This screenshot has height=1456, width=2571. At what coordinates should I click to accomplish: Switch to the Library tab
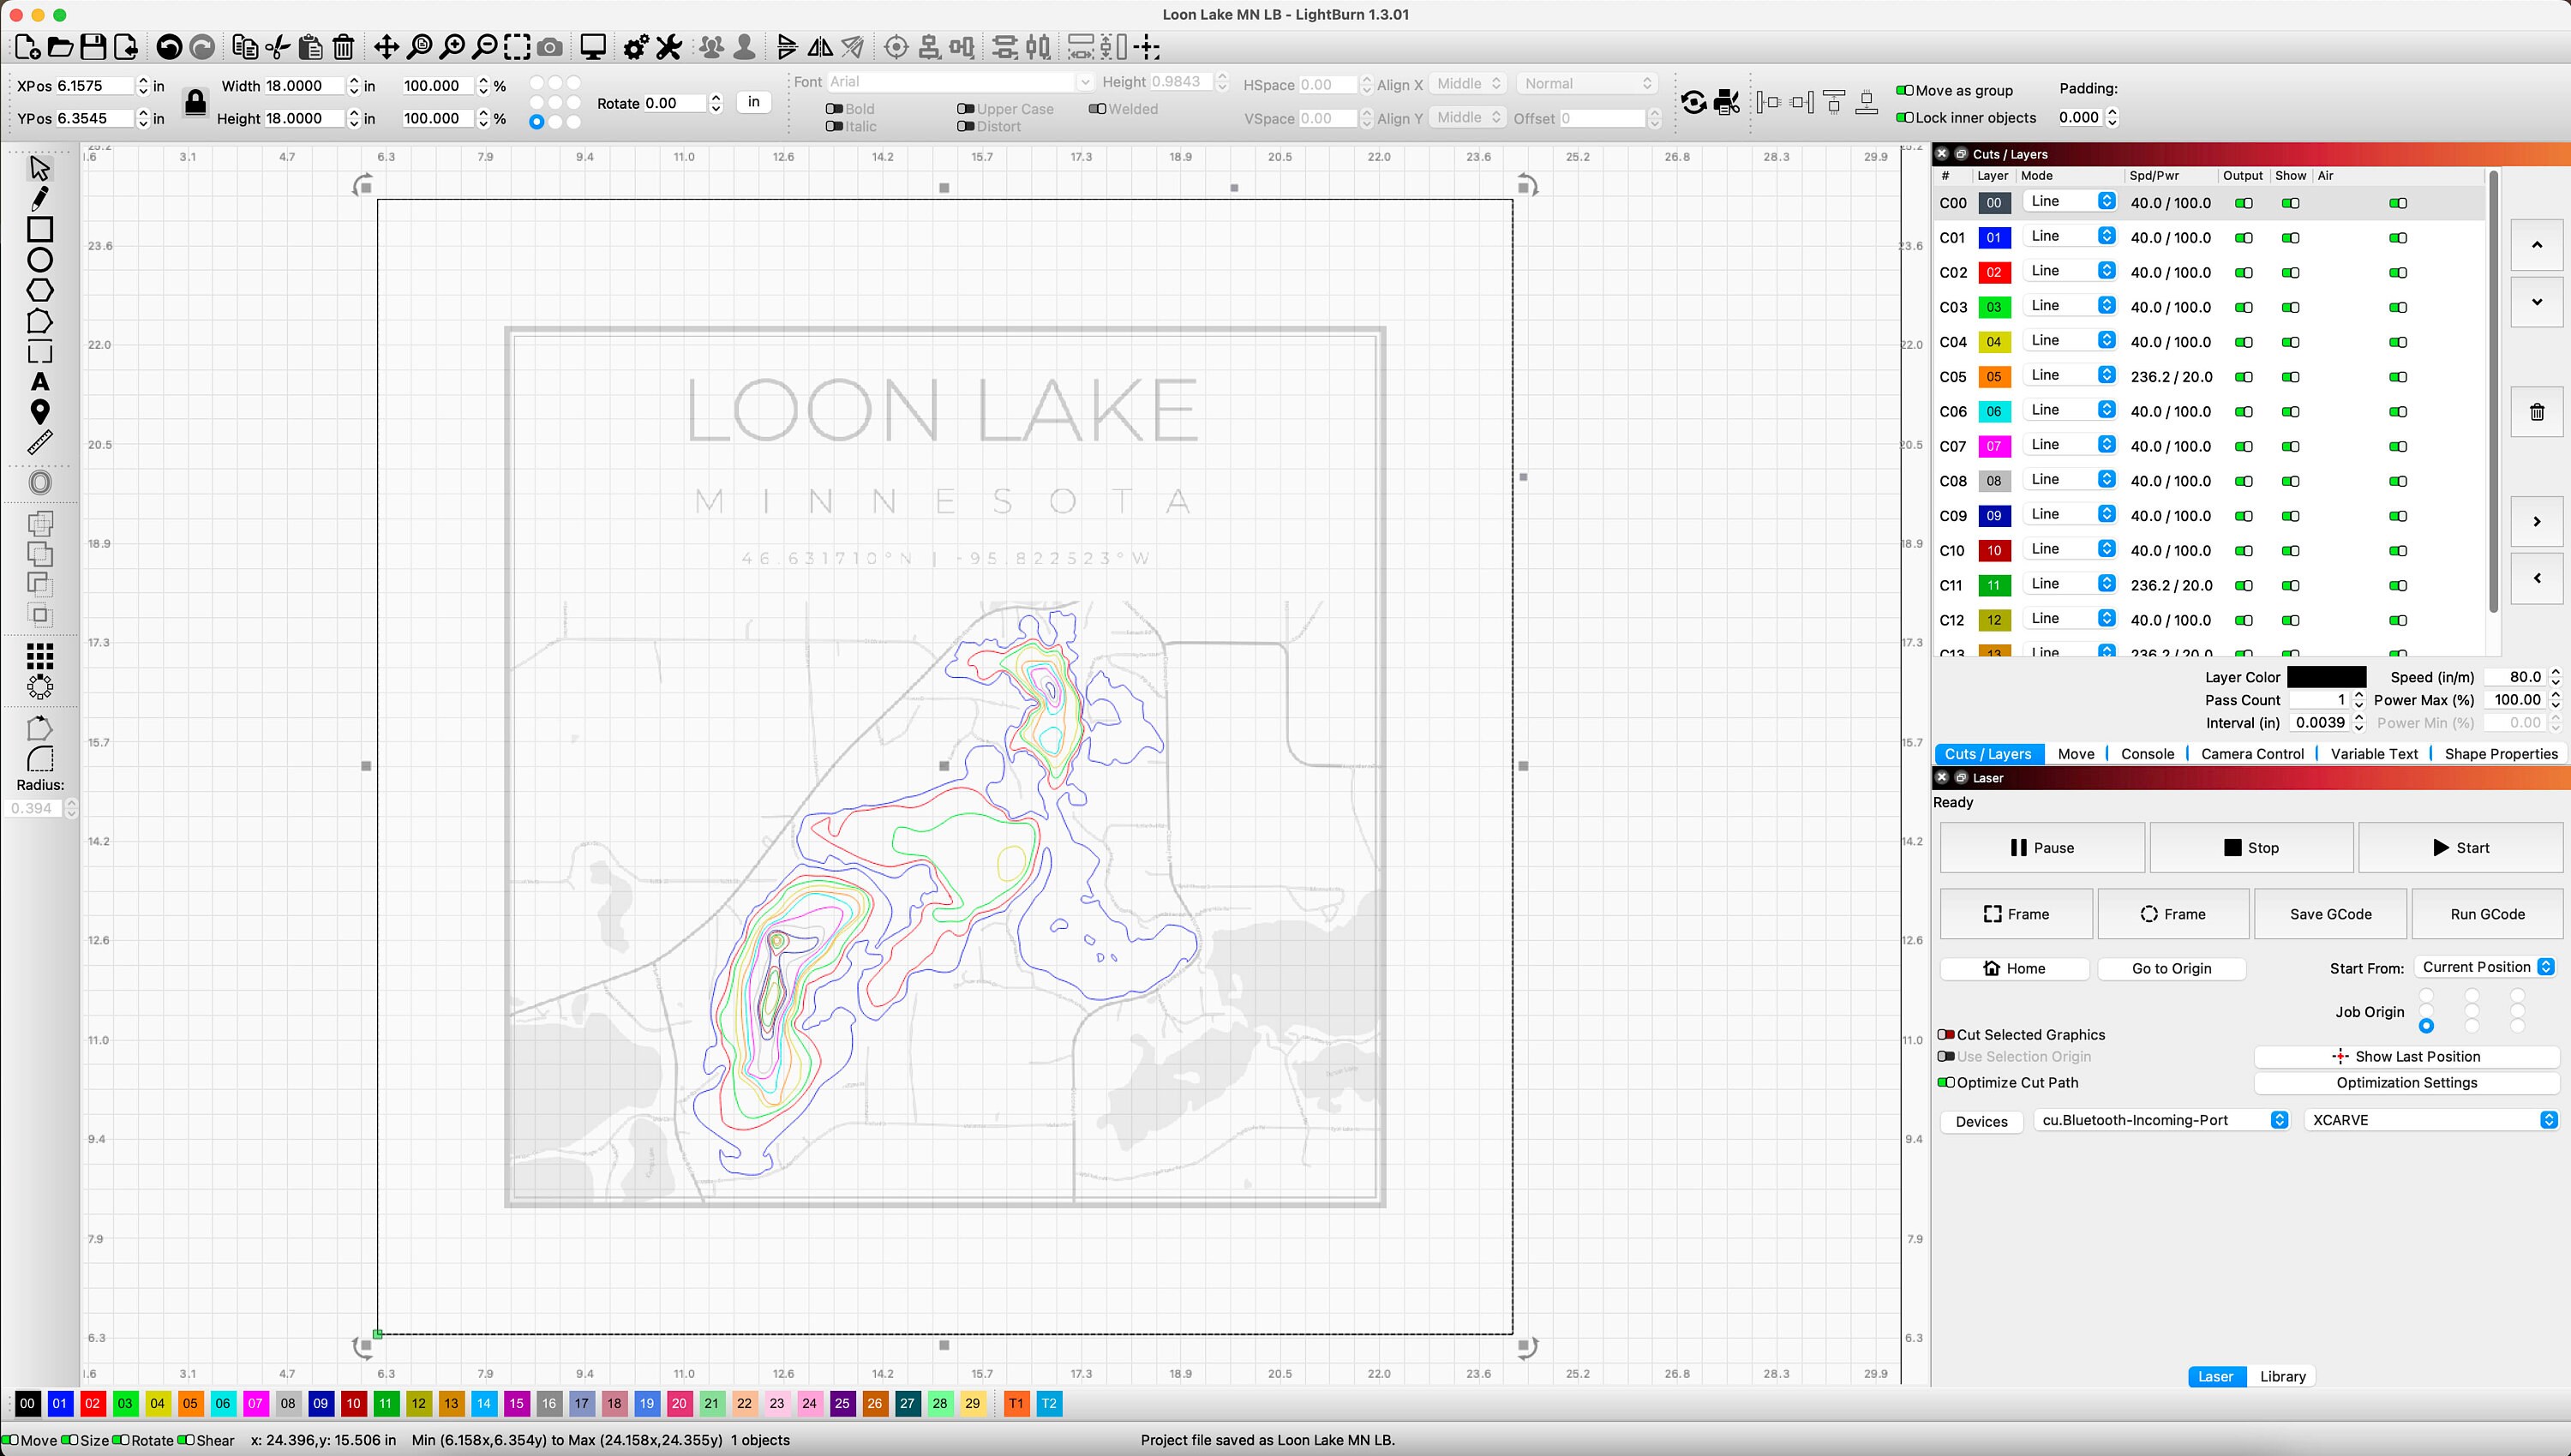2282,1376
